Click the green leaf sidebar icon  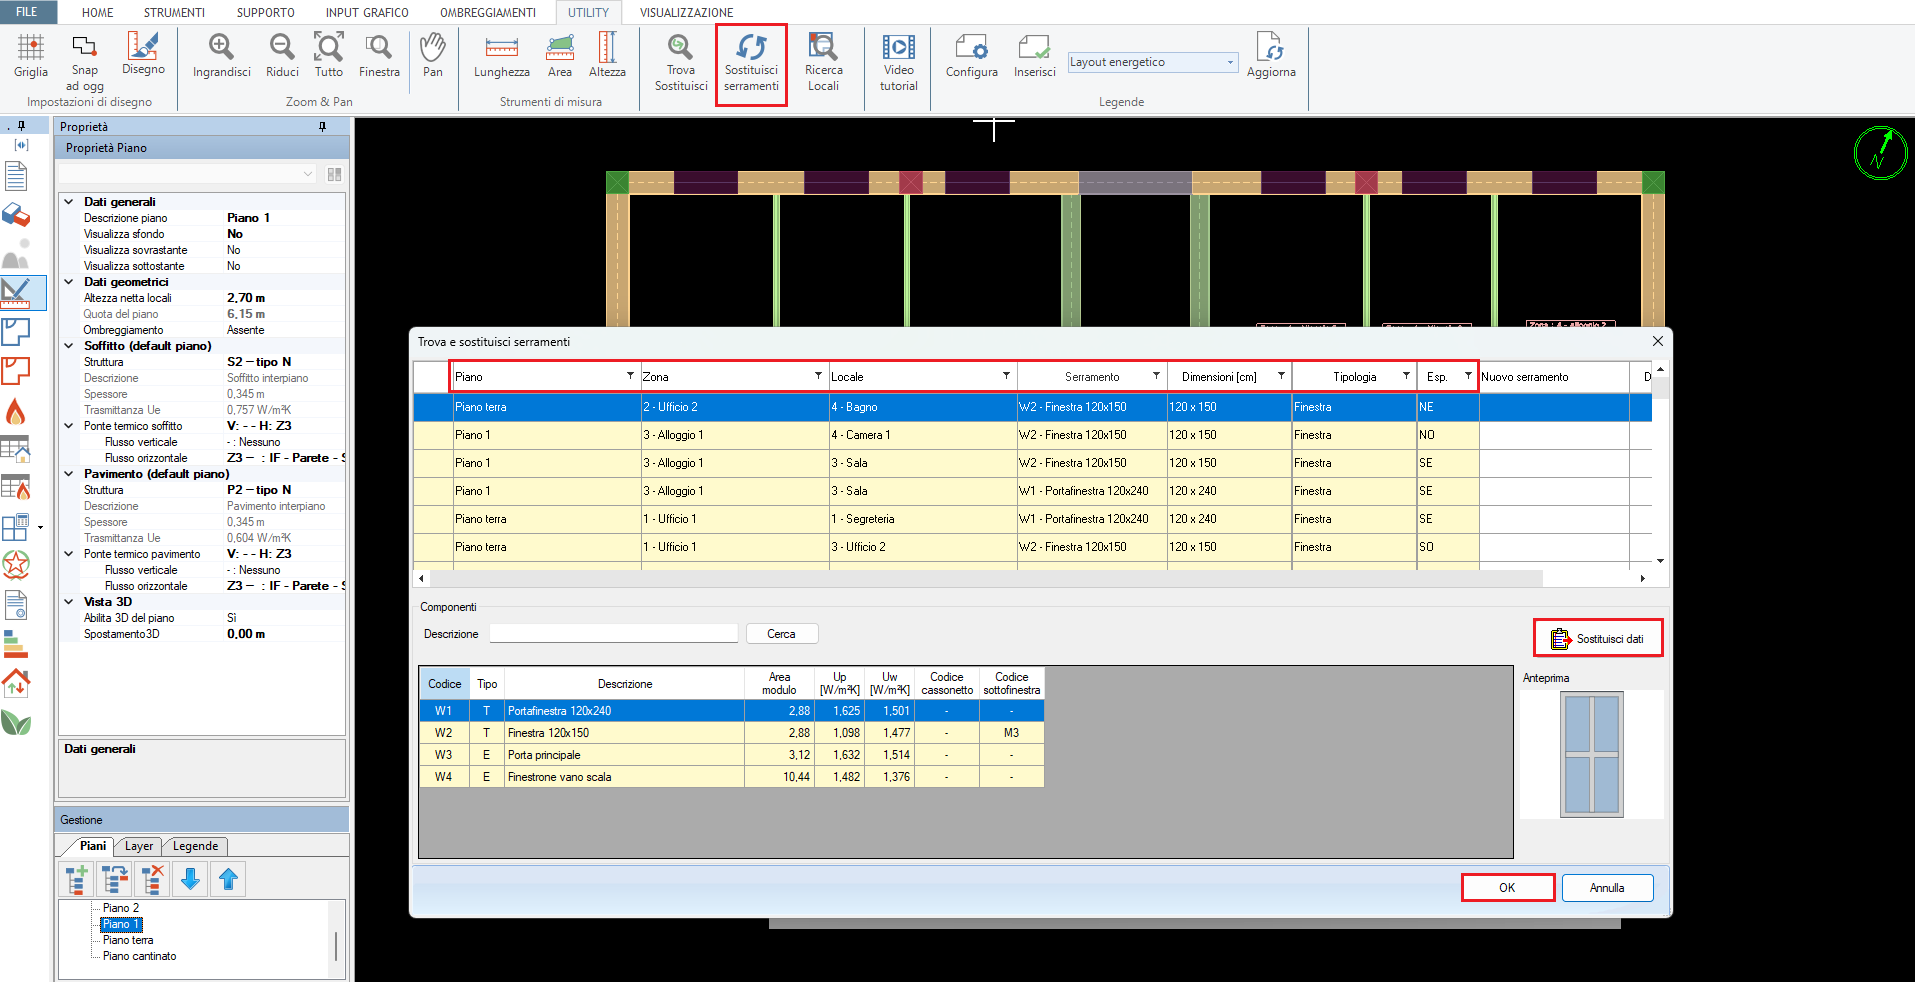pyautogui.click(x=16, y=722)
